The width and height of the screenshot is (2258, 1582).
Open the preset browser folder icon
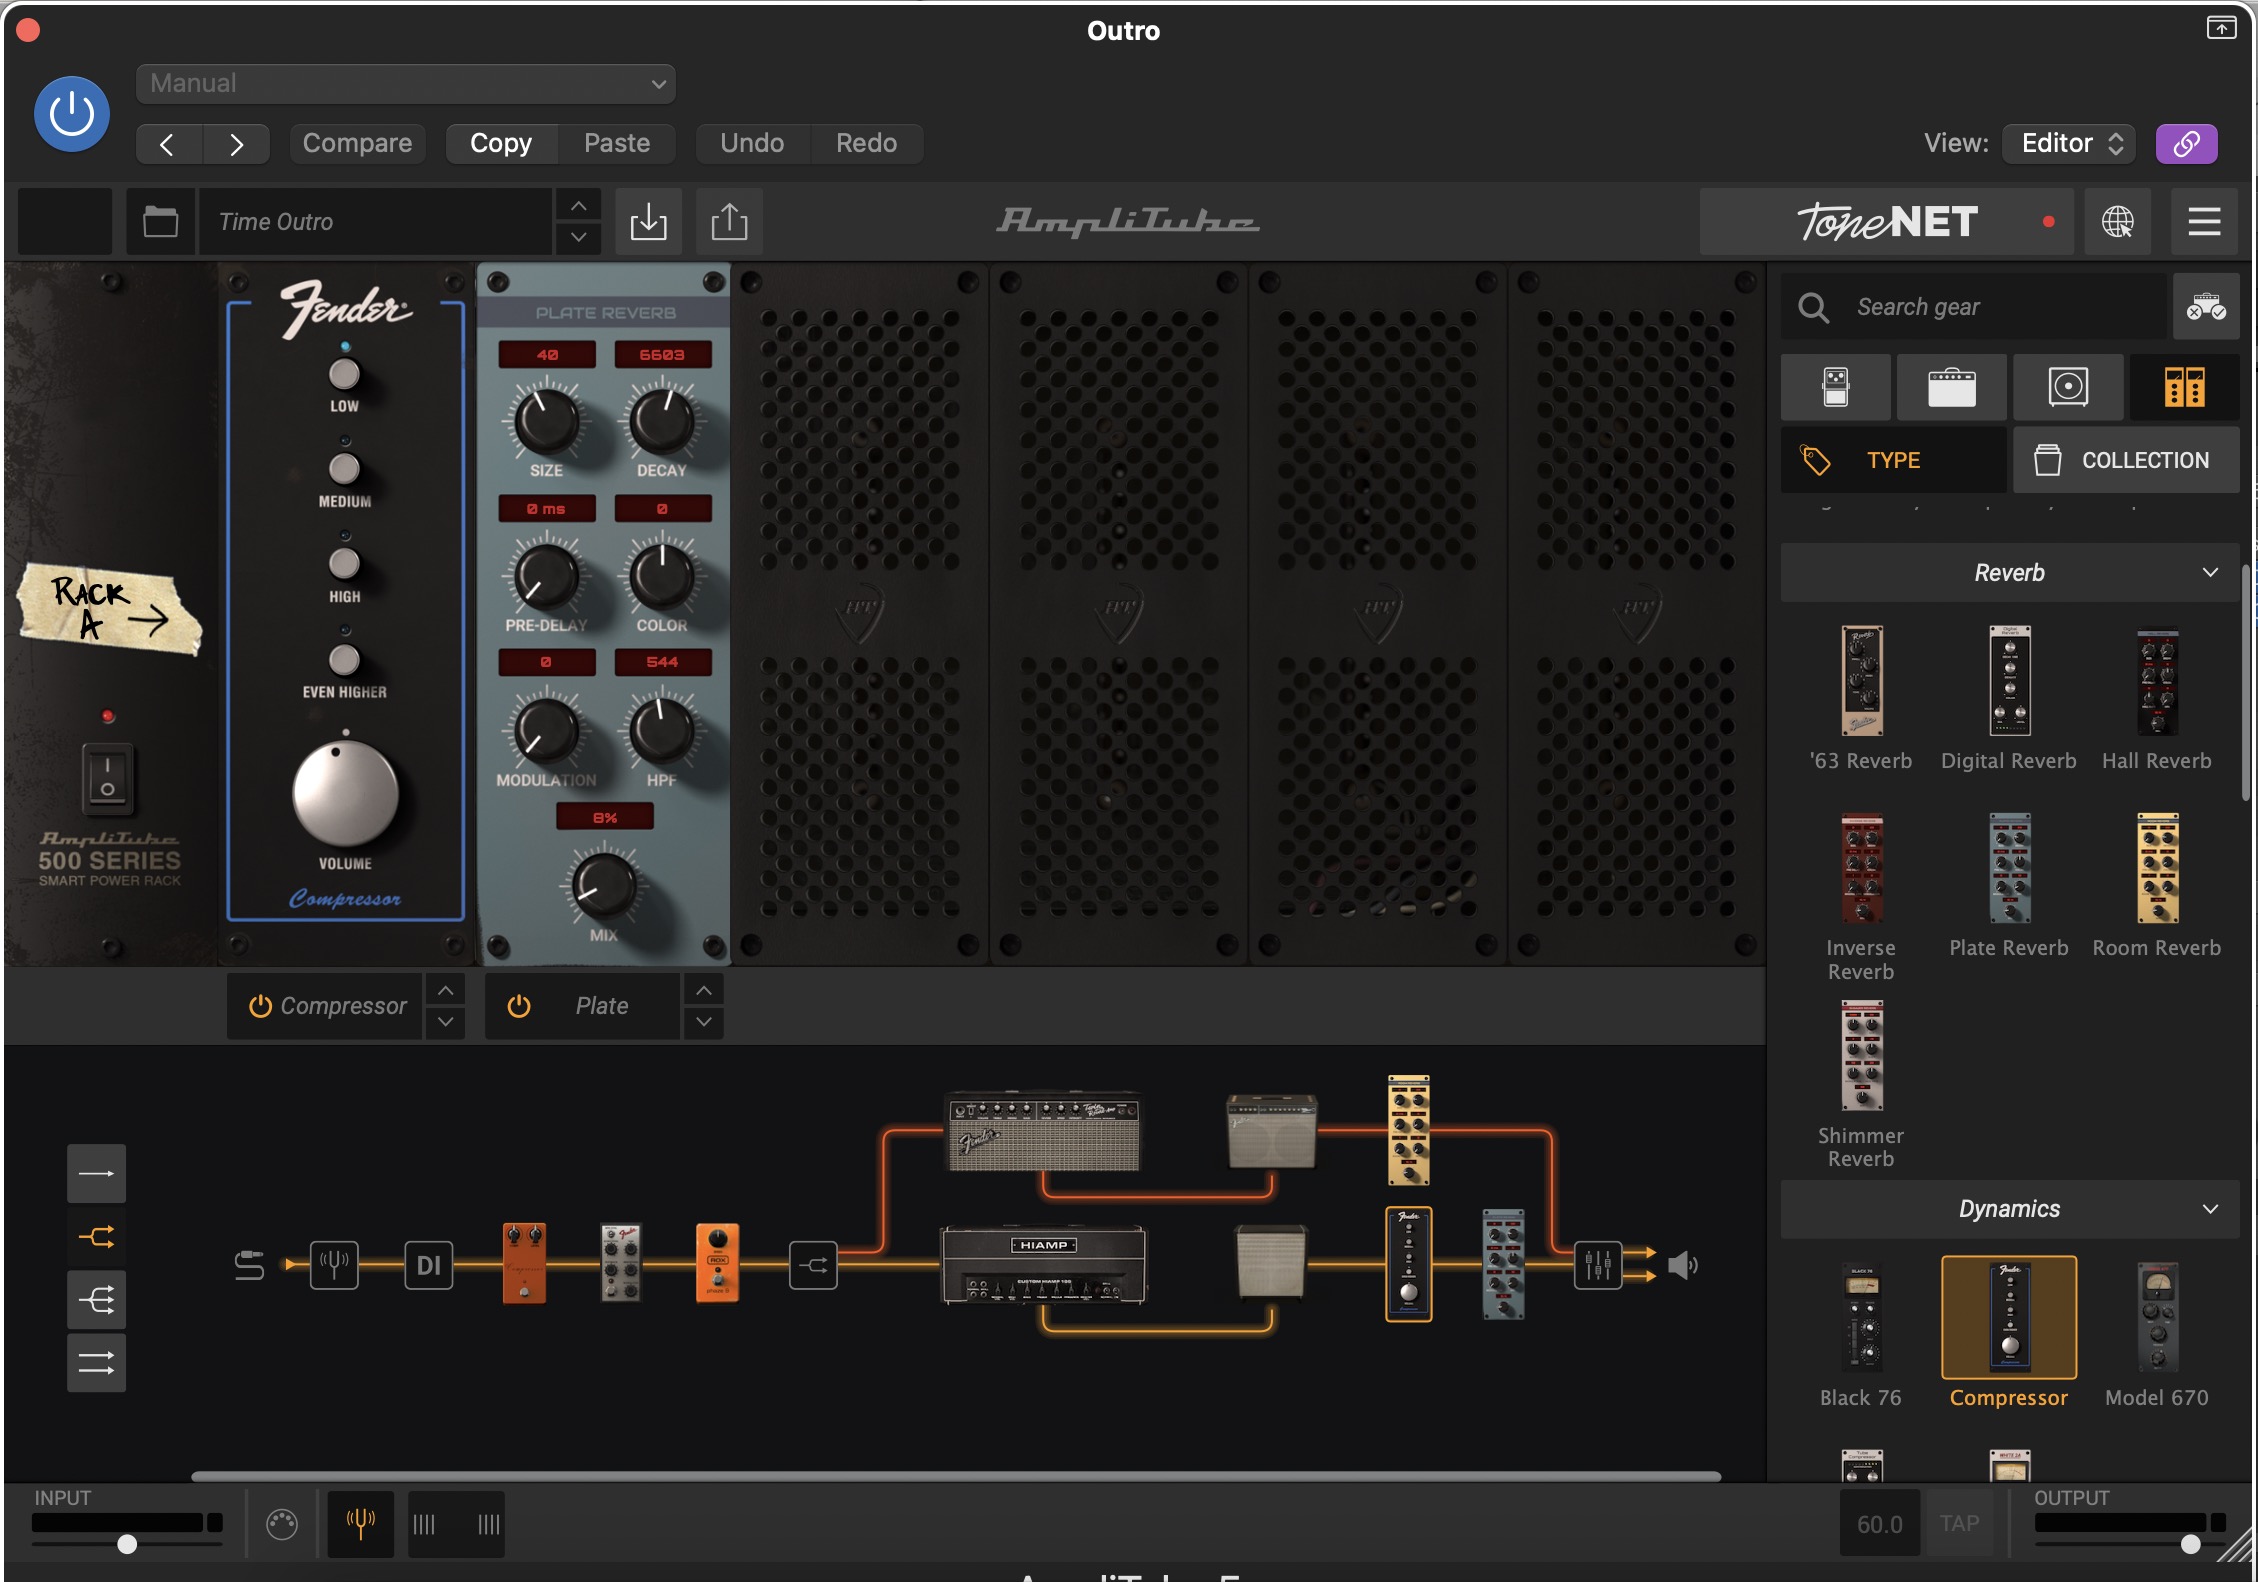pos(160,222)
